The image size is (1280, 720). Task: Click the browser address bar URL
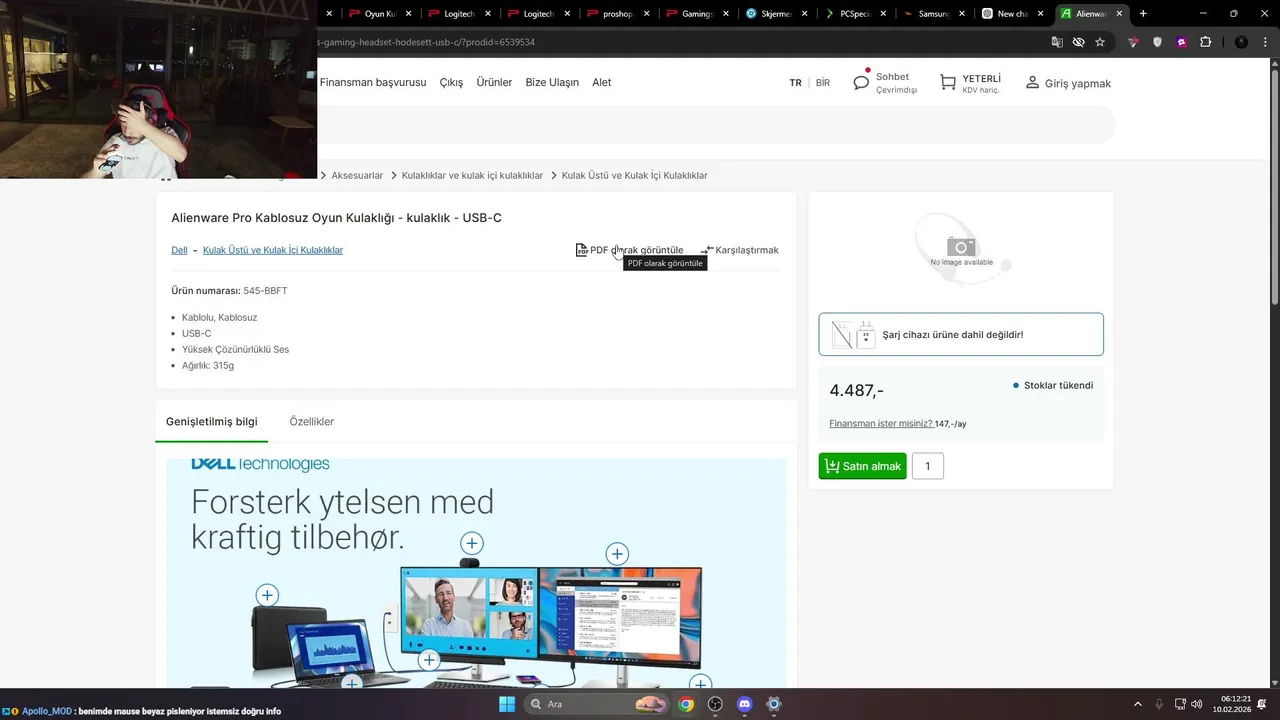(x=425, y=42)
